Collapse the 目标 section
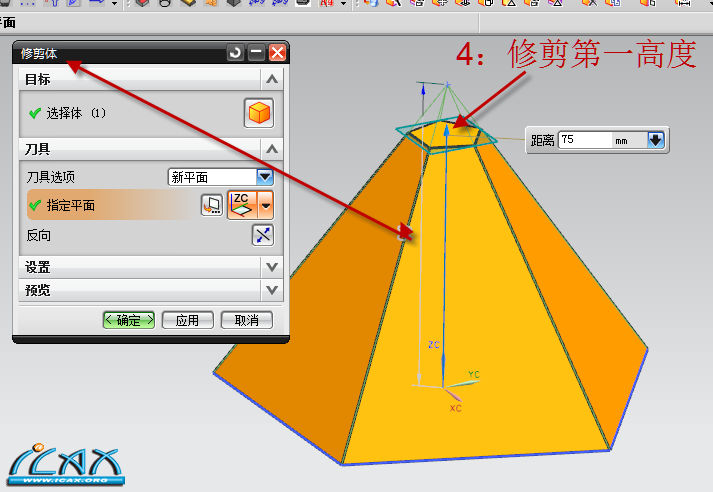Viewport: 713px width, 492px height. (x=272, y=79)
